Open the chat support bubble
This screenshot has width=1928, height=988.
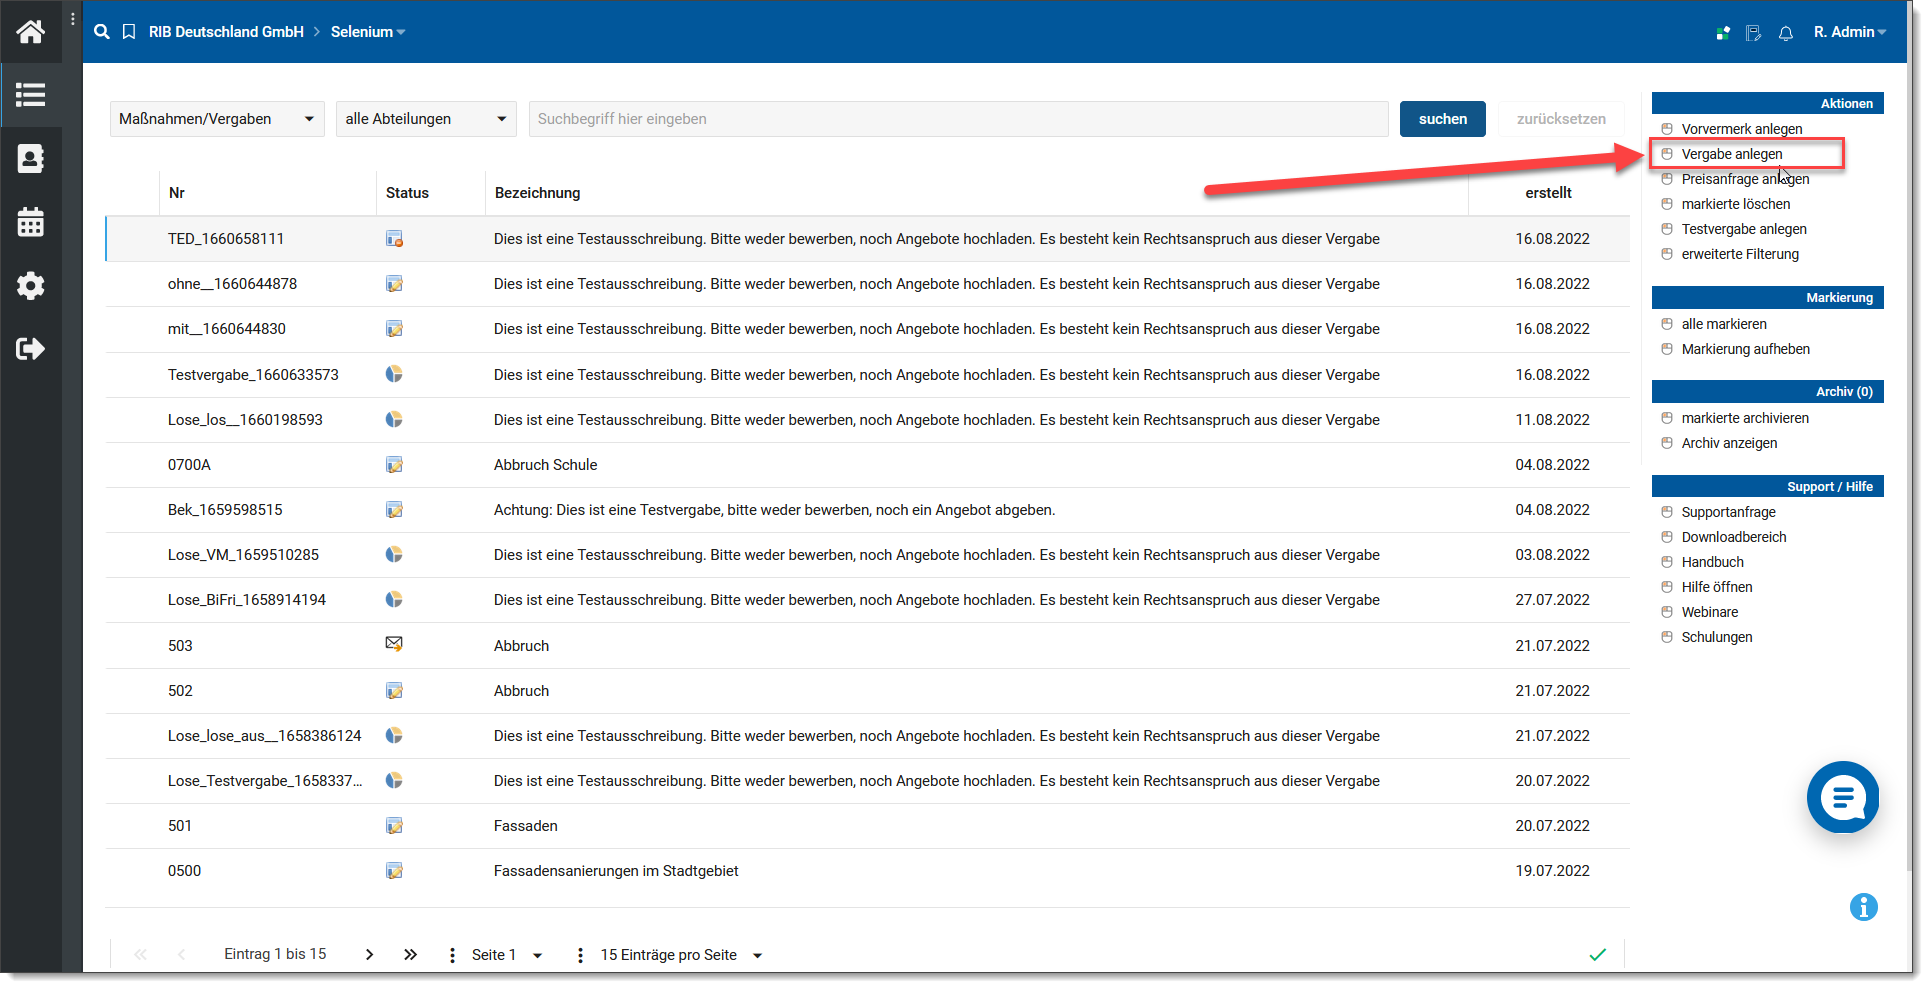pyautogui.click(x=1842, y=797)
